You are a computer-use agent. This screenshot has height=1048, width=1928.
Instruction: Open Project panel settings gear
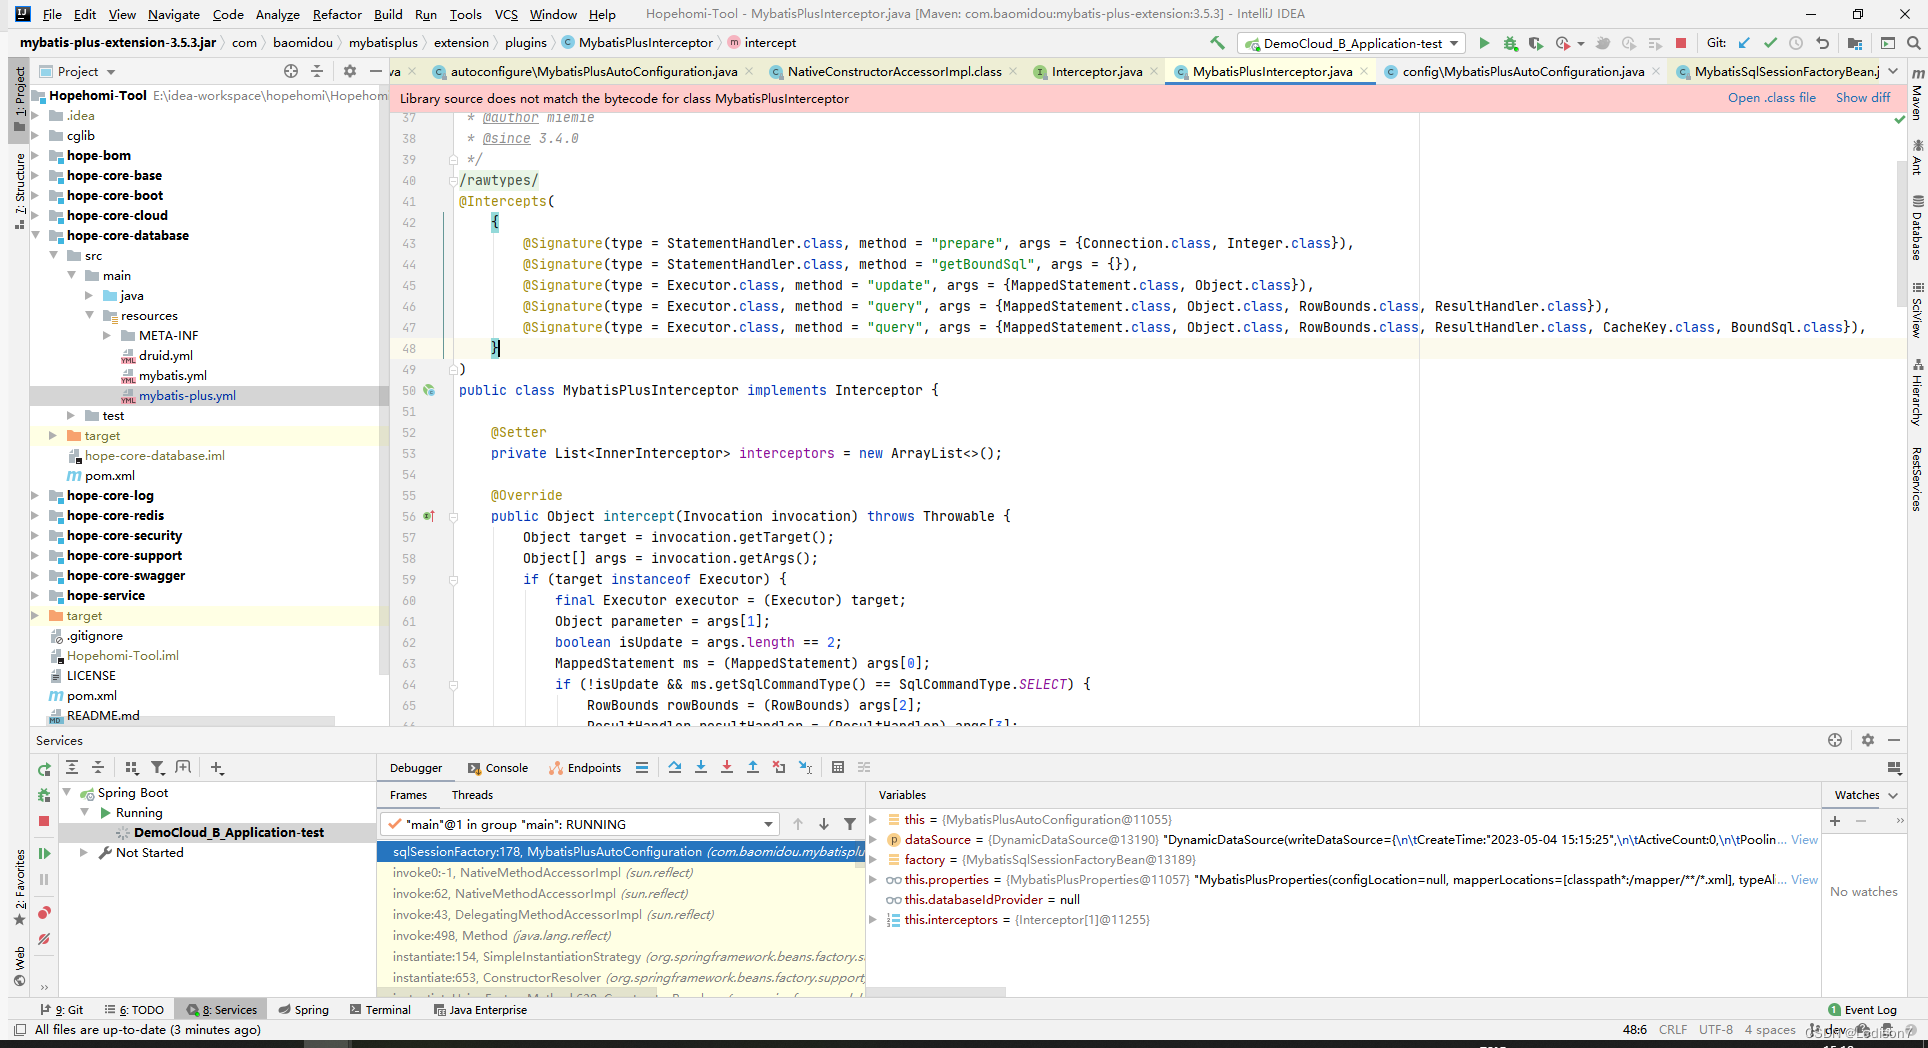coord(349,71)
